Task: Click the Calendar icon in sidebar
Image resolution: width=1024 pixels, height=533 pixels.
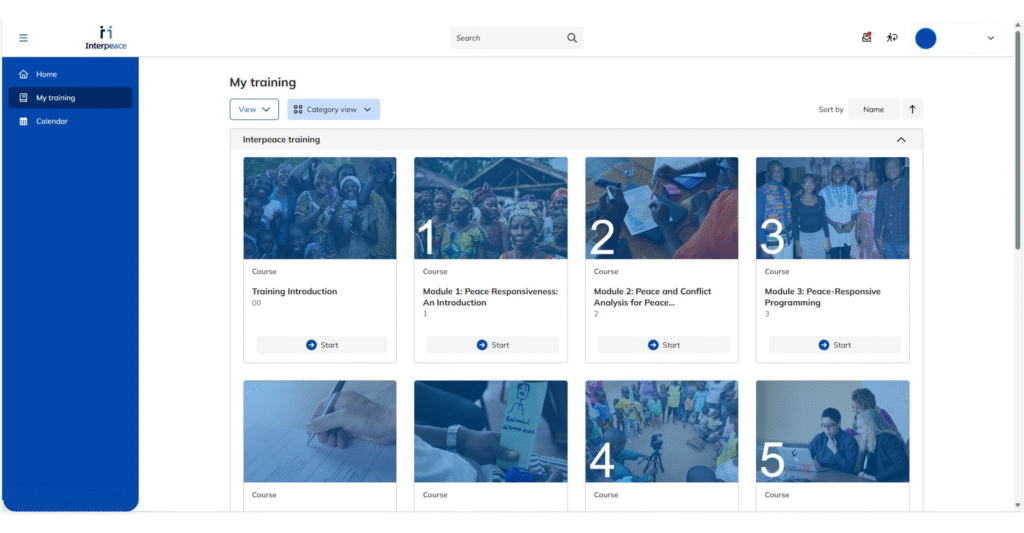Action: (x=24, y=121)
